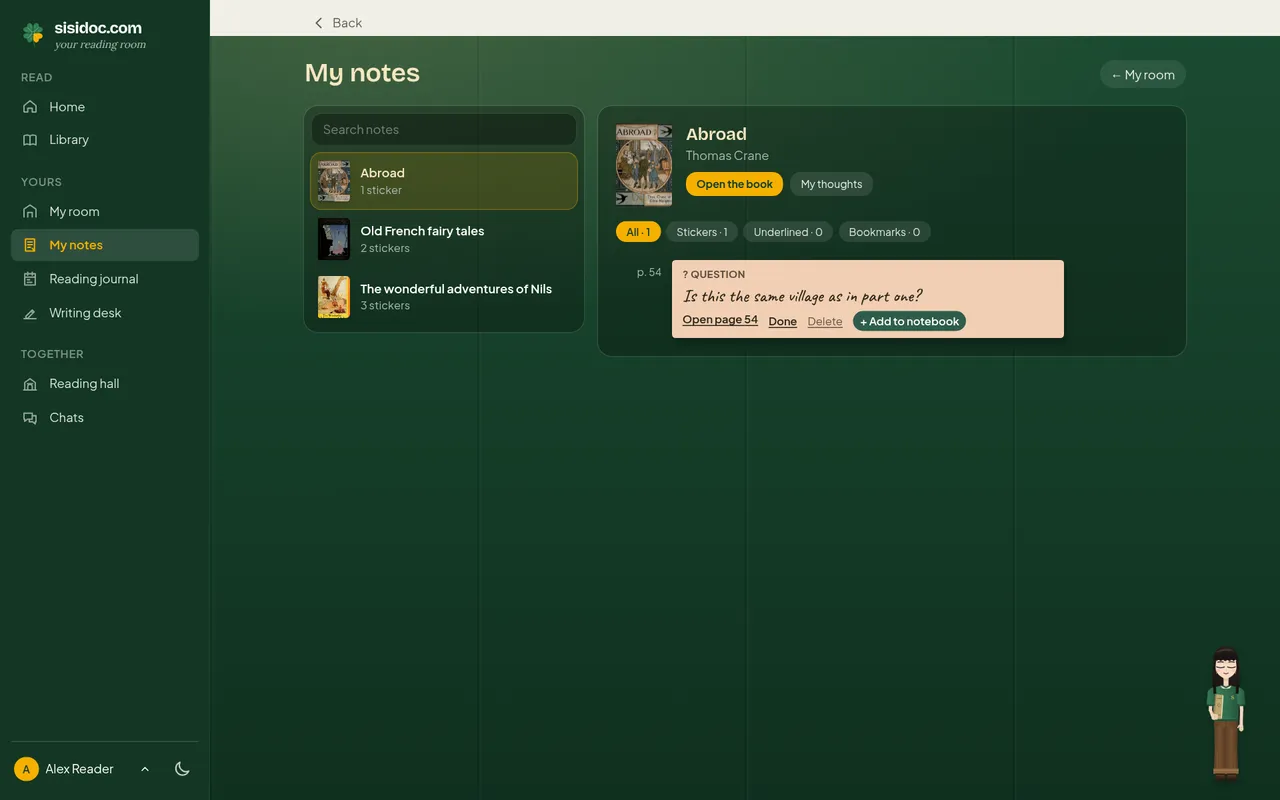
Task: Click the + Add to notebook button
Action: coord(909,321)
